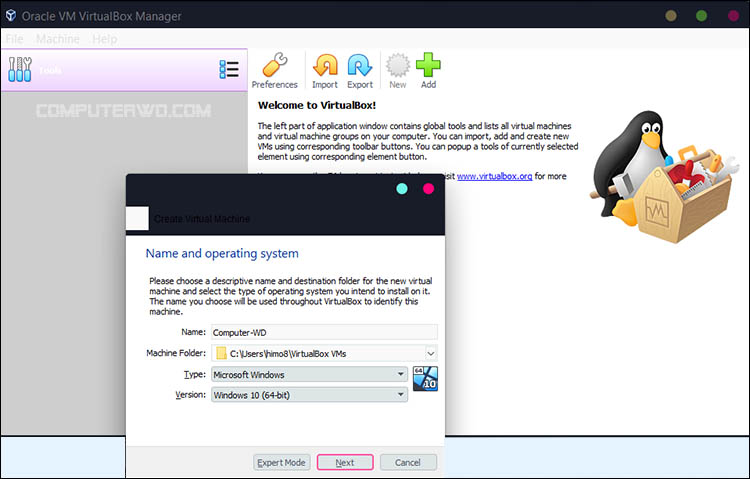Click the machine folder icon in the Machine Folder field

pos(221,353)
